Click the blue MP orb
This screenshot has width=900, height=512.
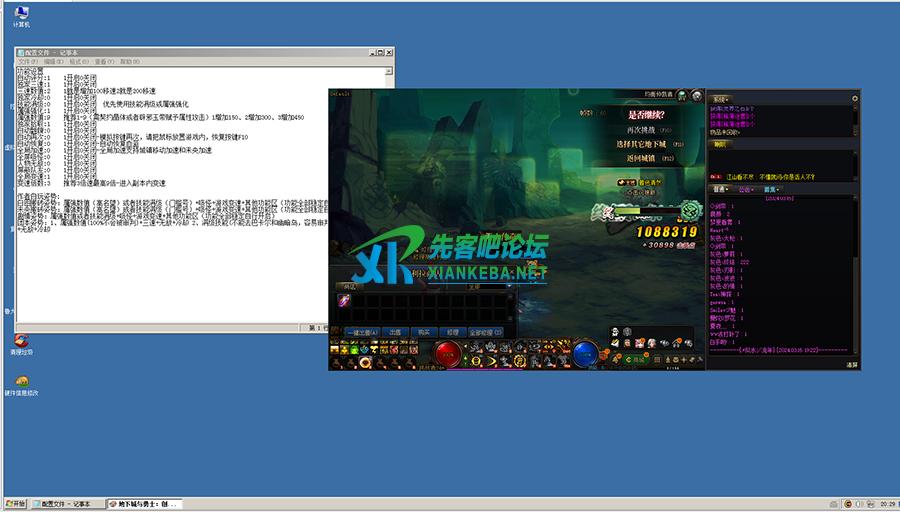point(585,353)
